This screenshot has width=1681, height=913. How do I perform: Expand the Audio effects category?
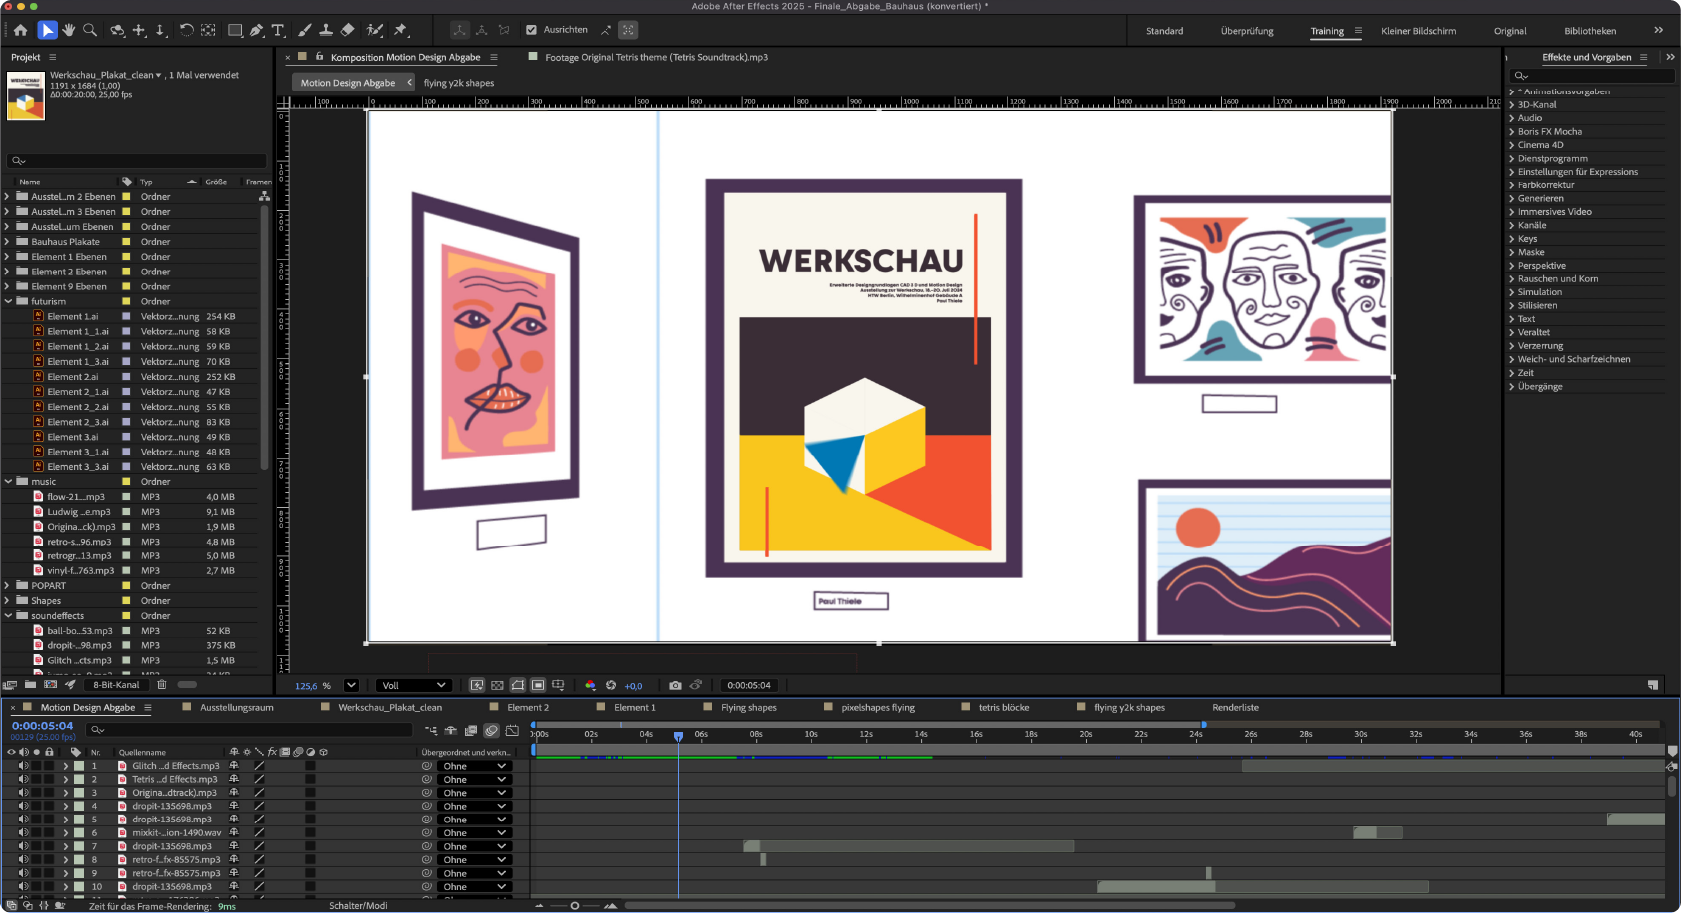1512,118
